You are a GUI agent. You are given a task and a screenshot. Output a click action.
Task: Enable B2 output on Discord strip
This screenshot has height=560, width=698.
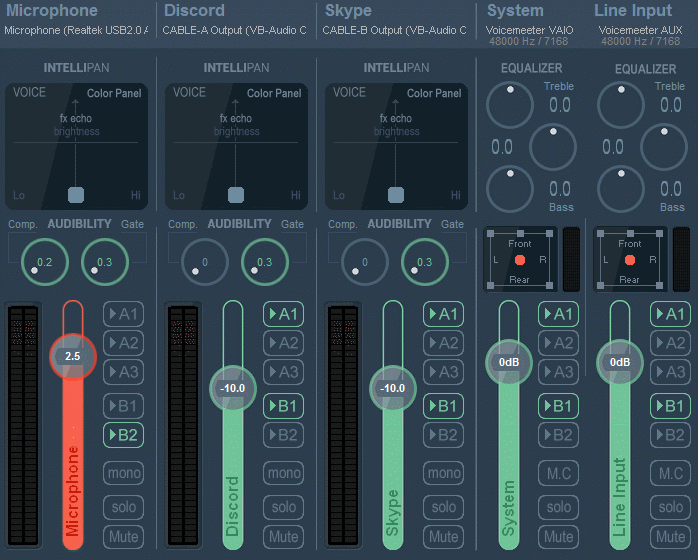284,435
